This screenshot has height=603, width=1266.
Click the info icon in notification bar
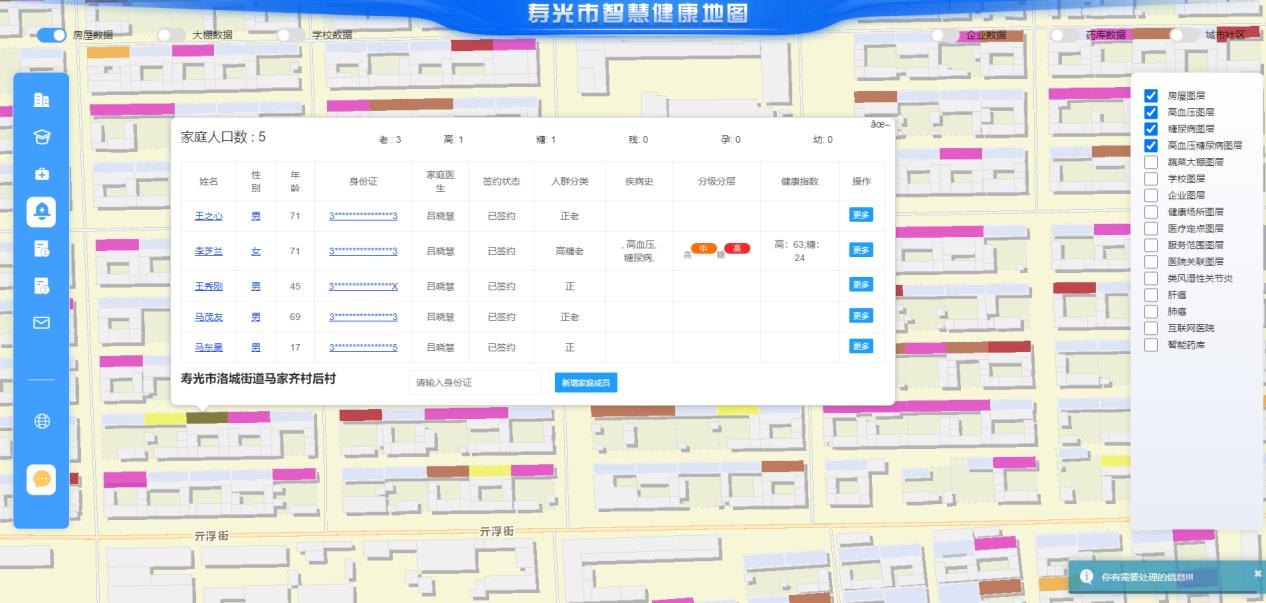click(1085, 577)
